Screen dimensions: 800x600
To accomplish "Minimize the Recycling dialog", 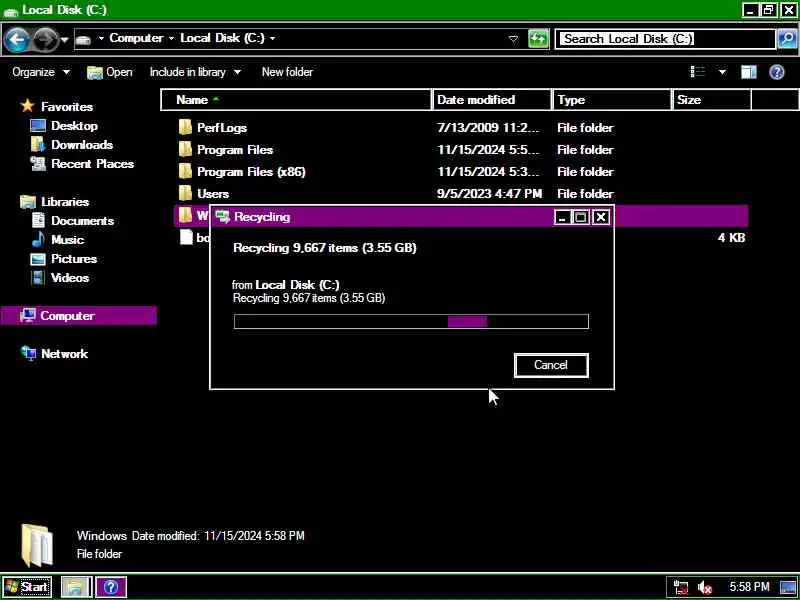I will (562, 217).
